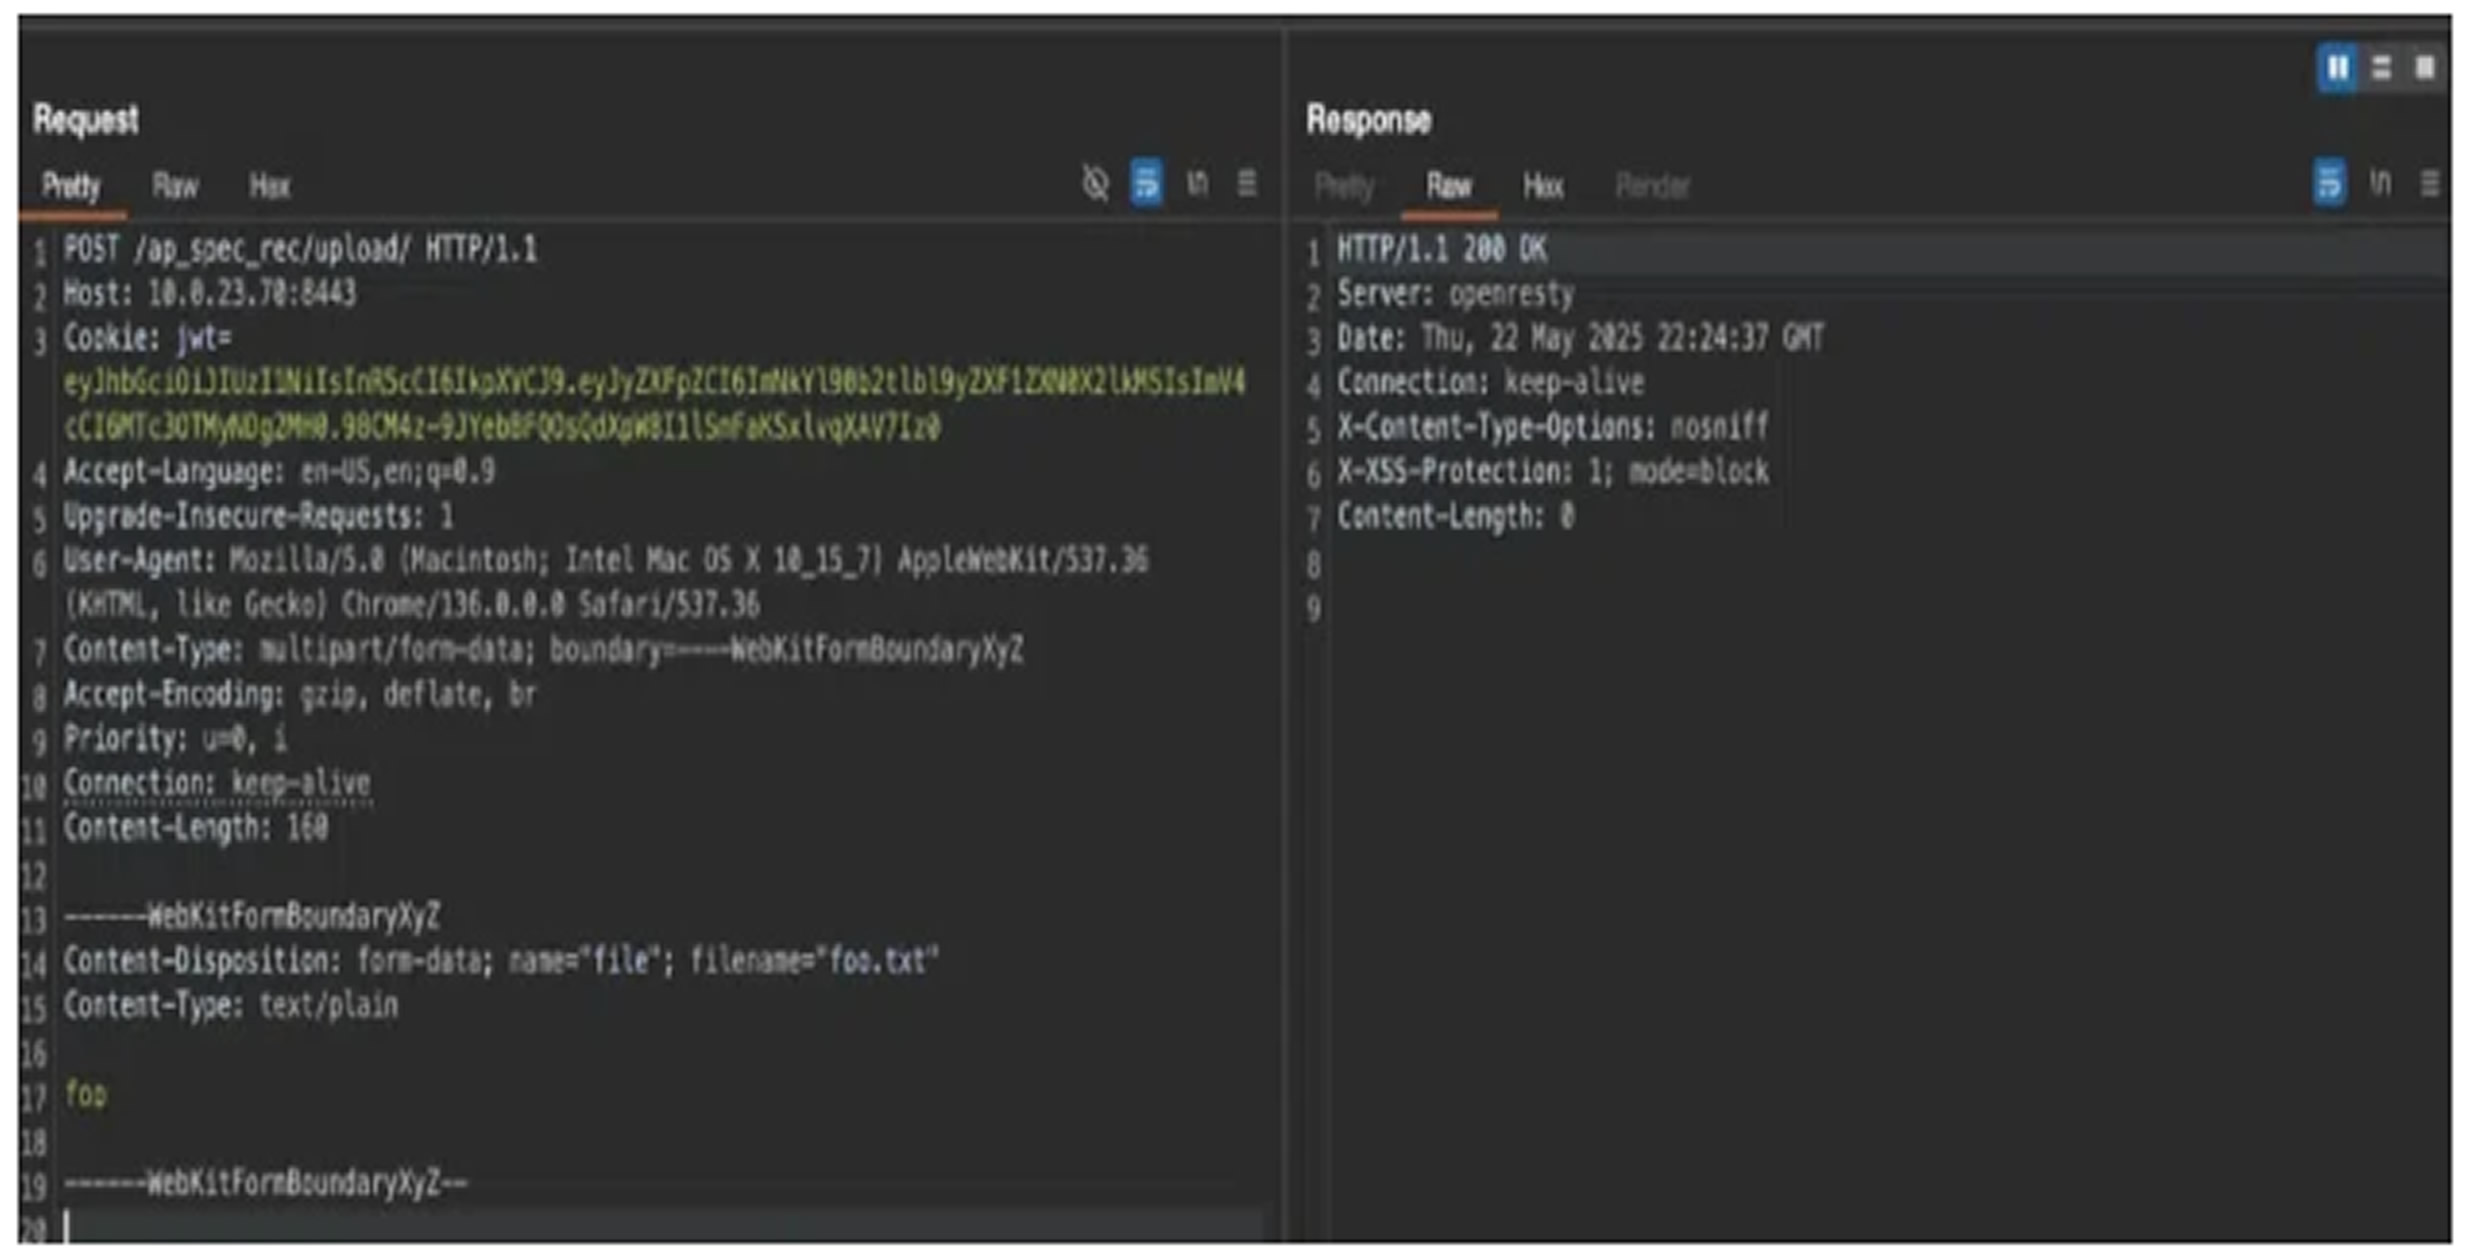Screen dimensions: 2474x1258
Task: Click the Response Render tab
Action: (1652, 186)
